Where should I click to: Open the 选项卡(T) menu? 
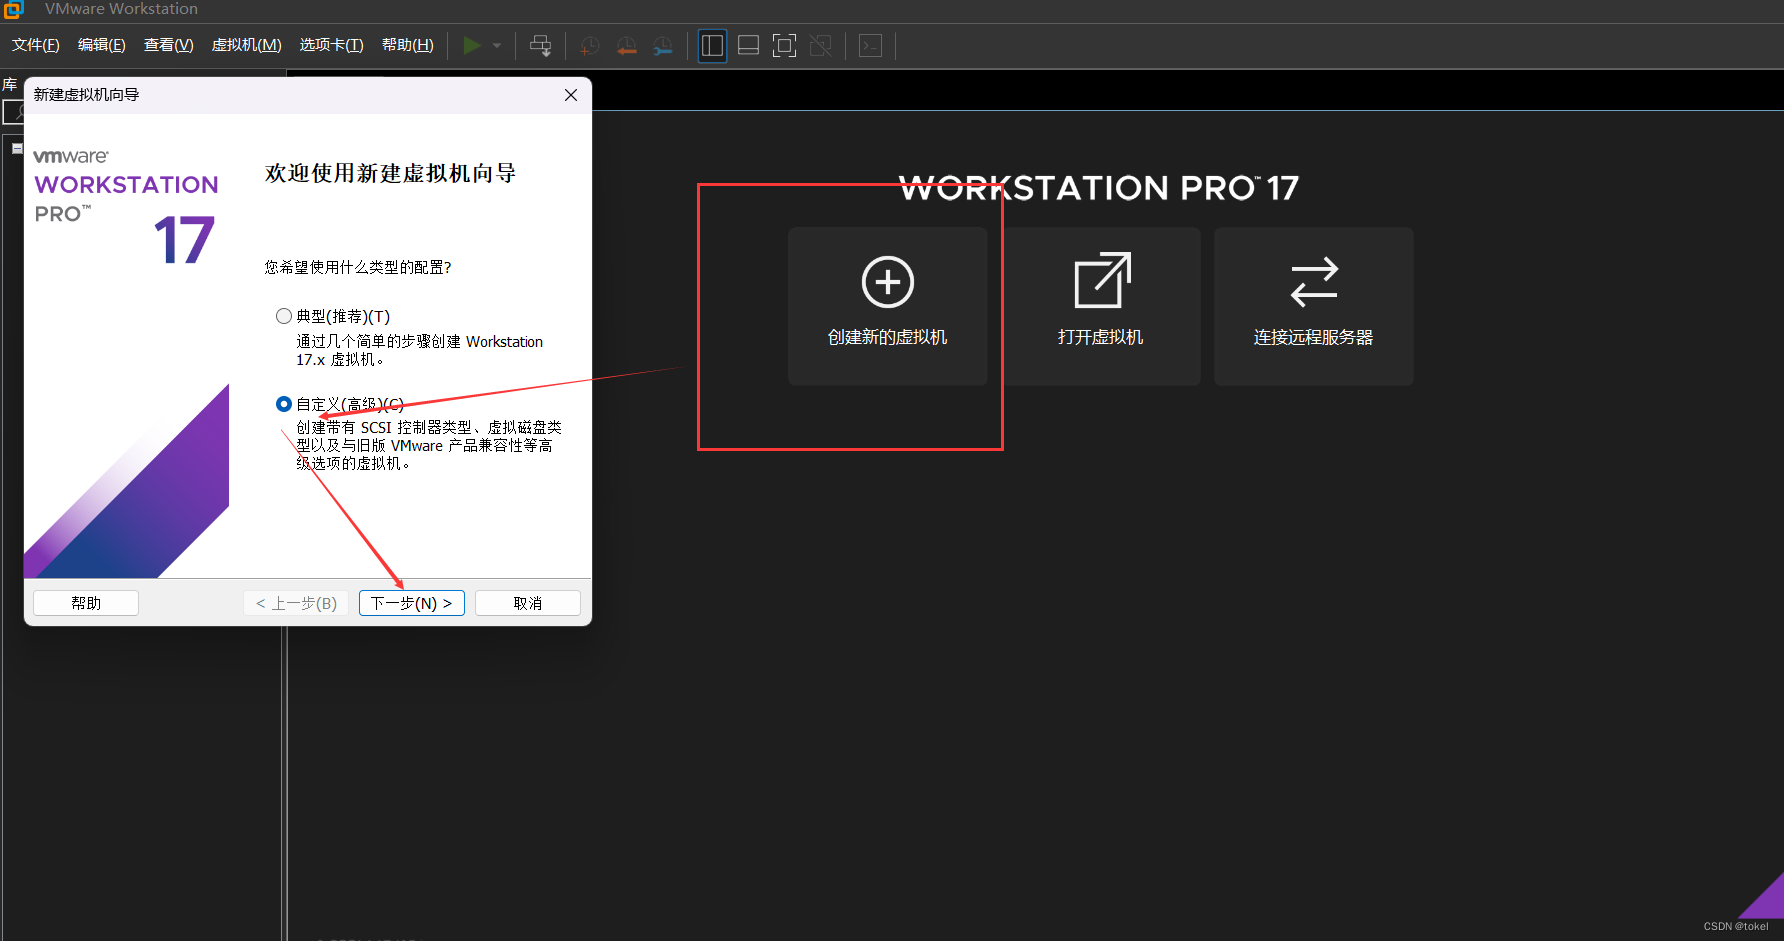tap(332, 45)
